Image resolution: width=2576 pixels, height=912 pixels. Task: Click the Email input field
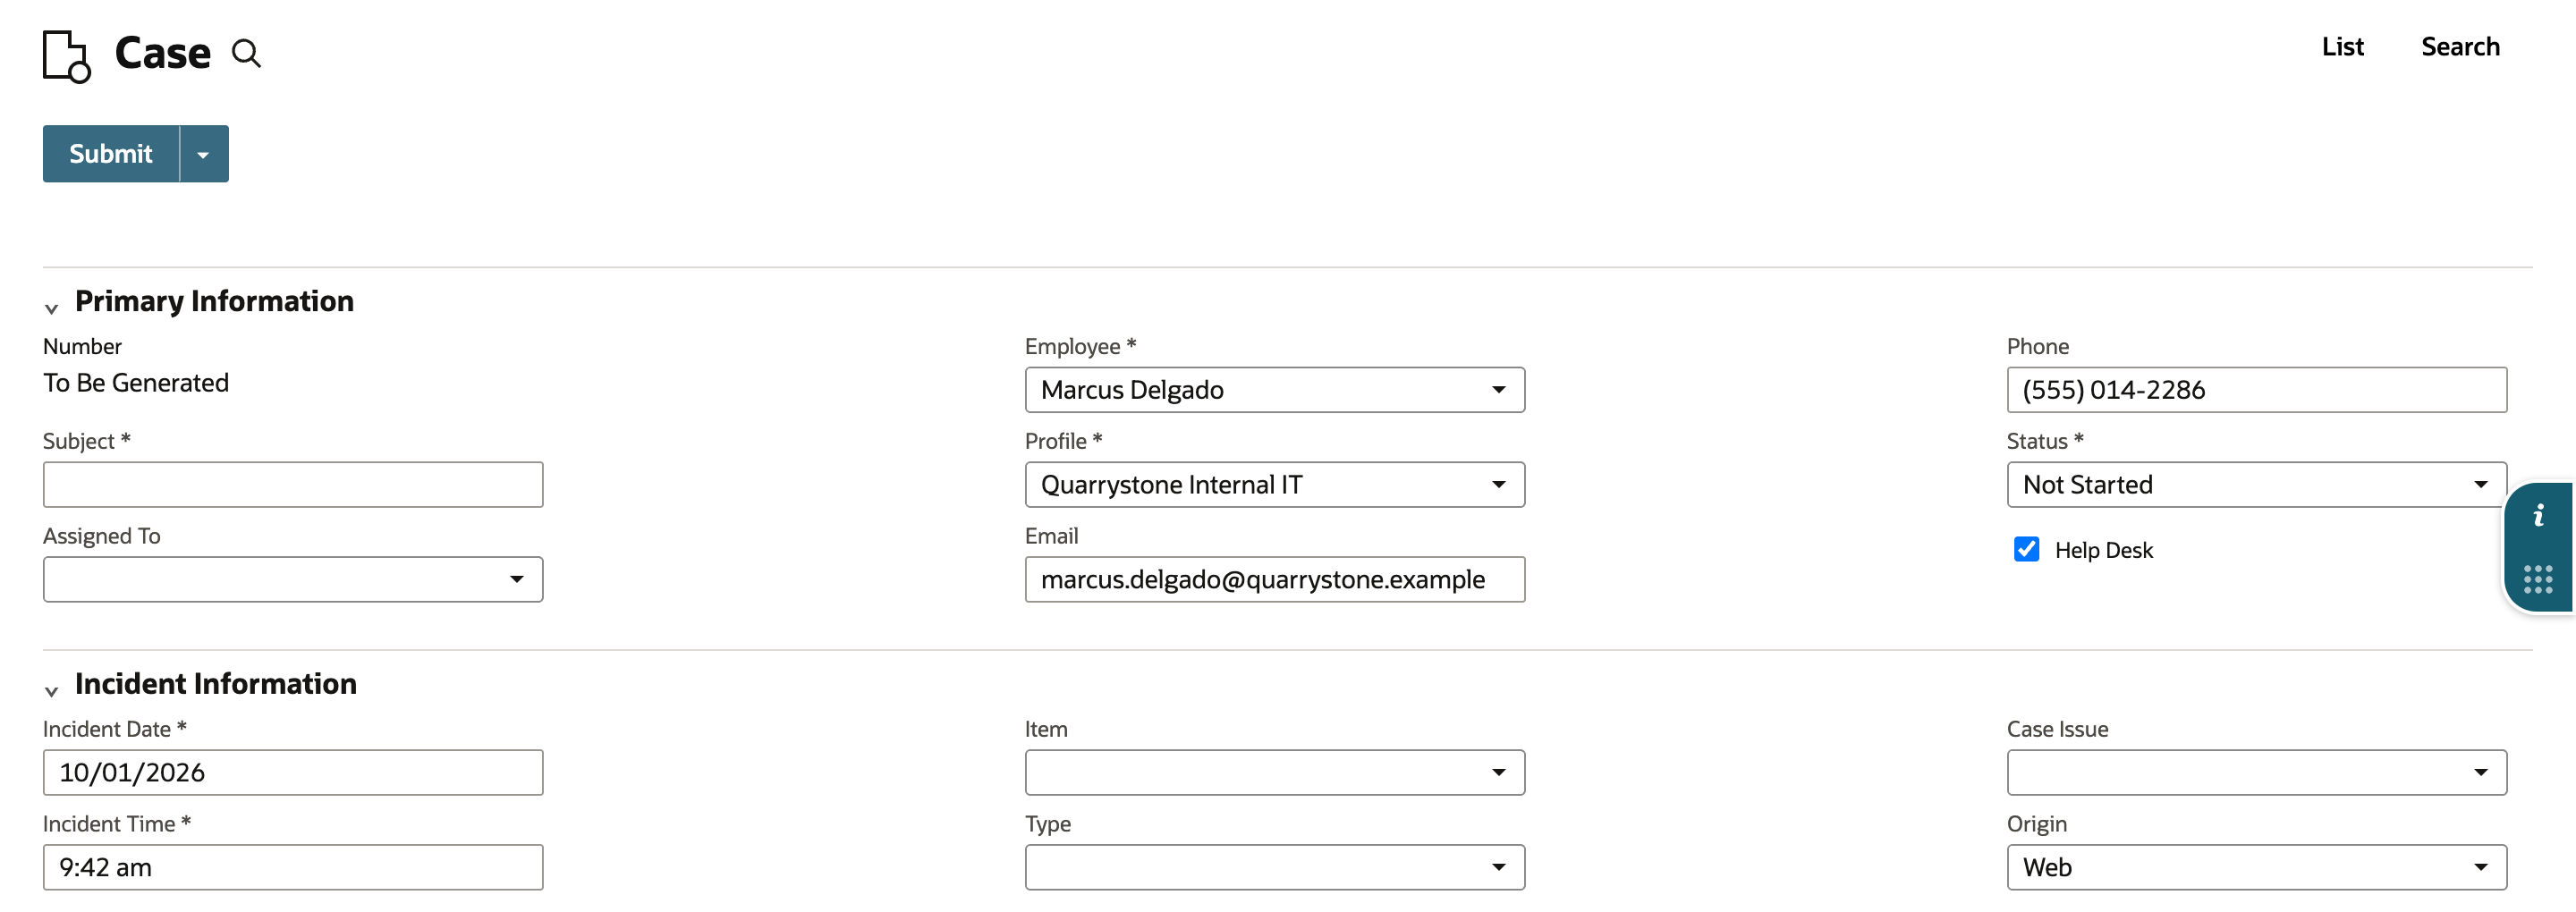[x=1274, y=580]
